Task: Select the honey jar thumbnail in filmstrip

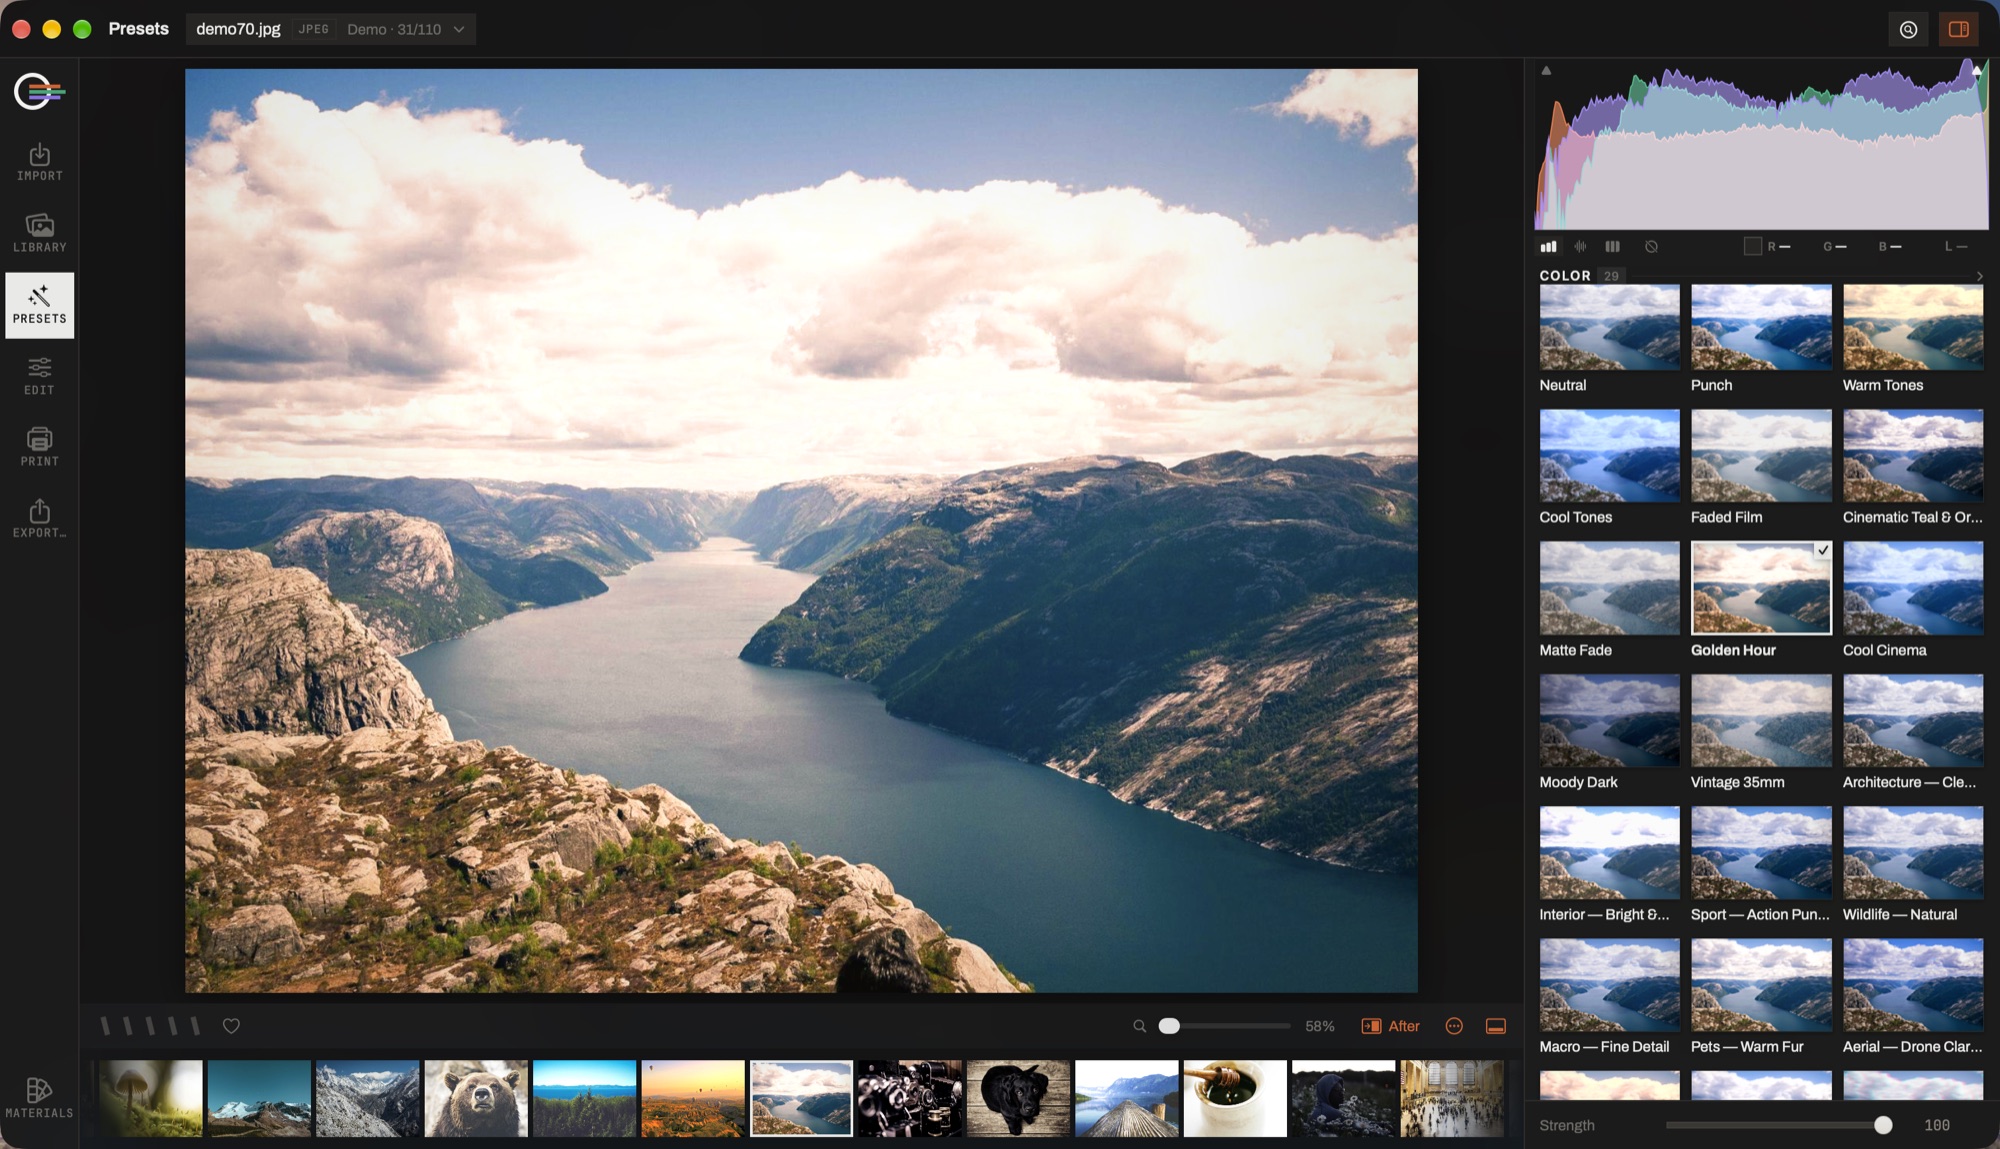Action: [1235, 1098]
